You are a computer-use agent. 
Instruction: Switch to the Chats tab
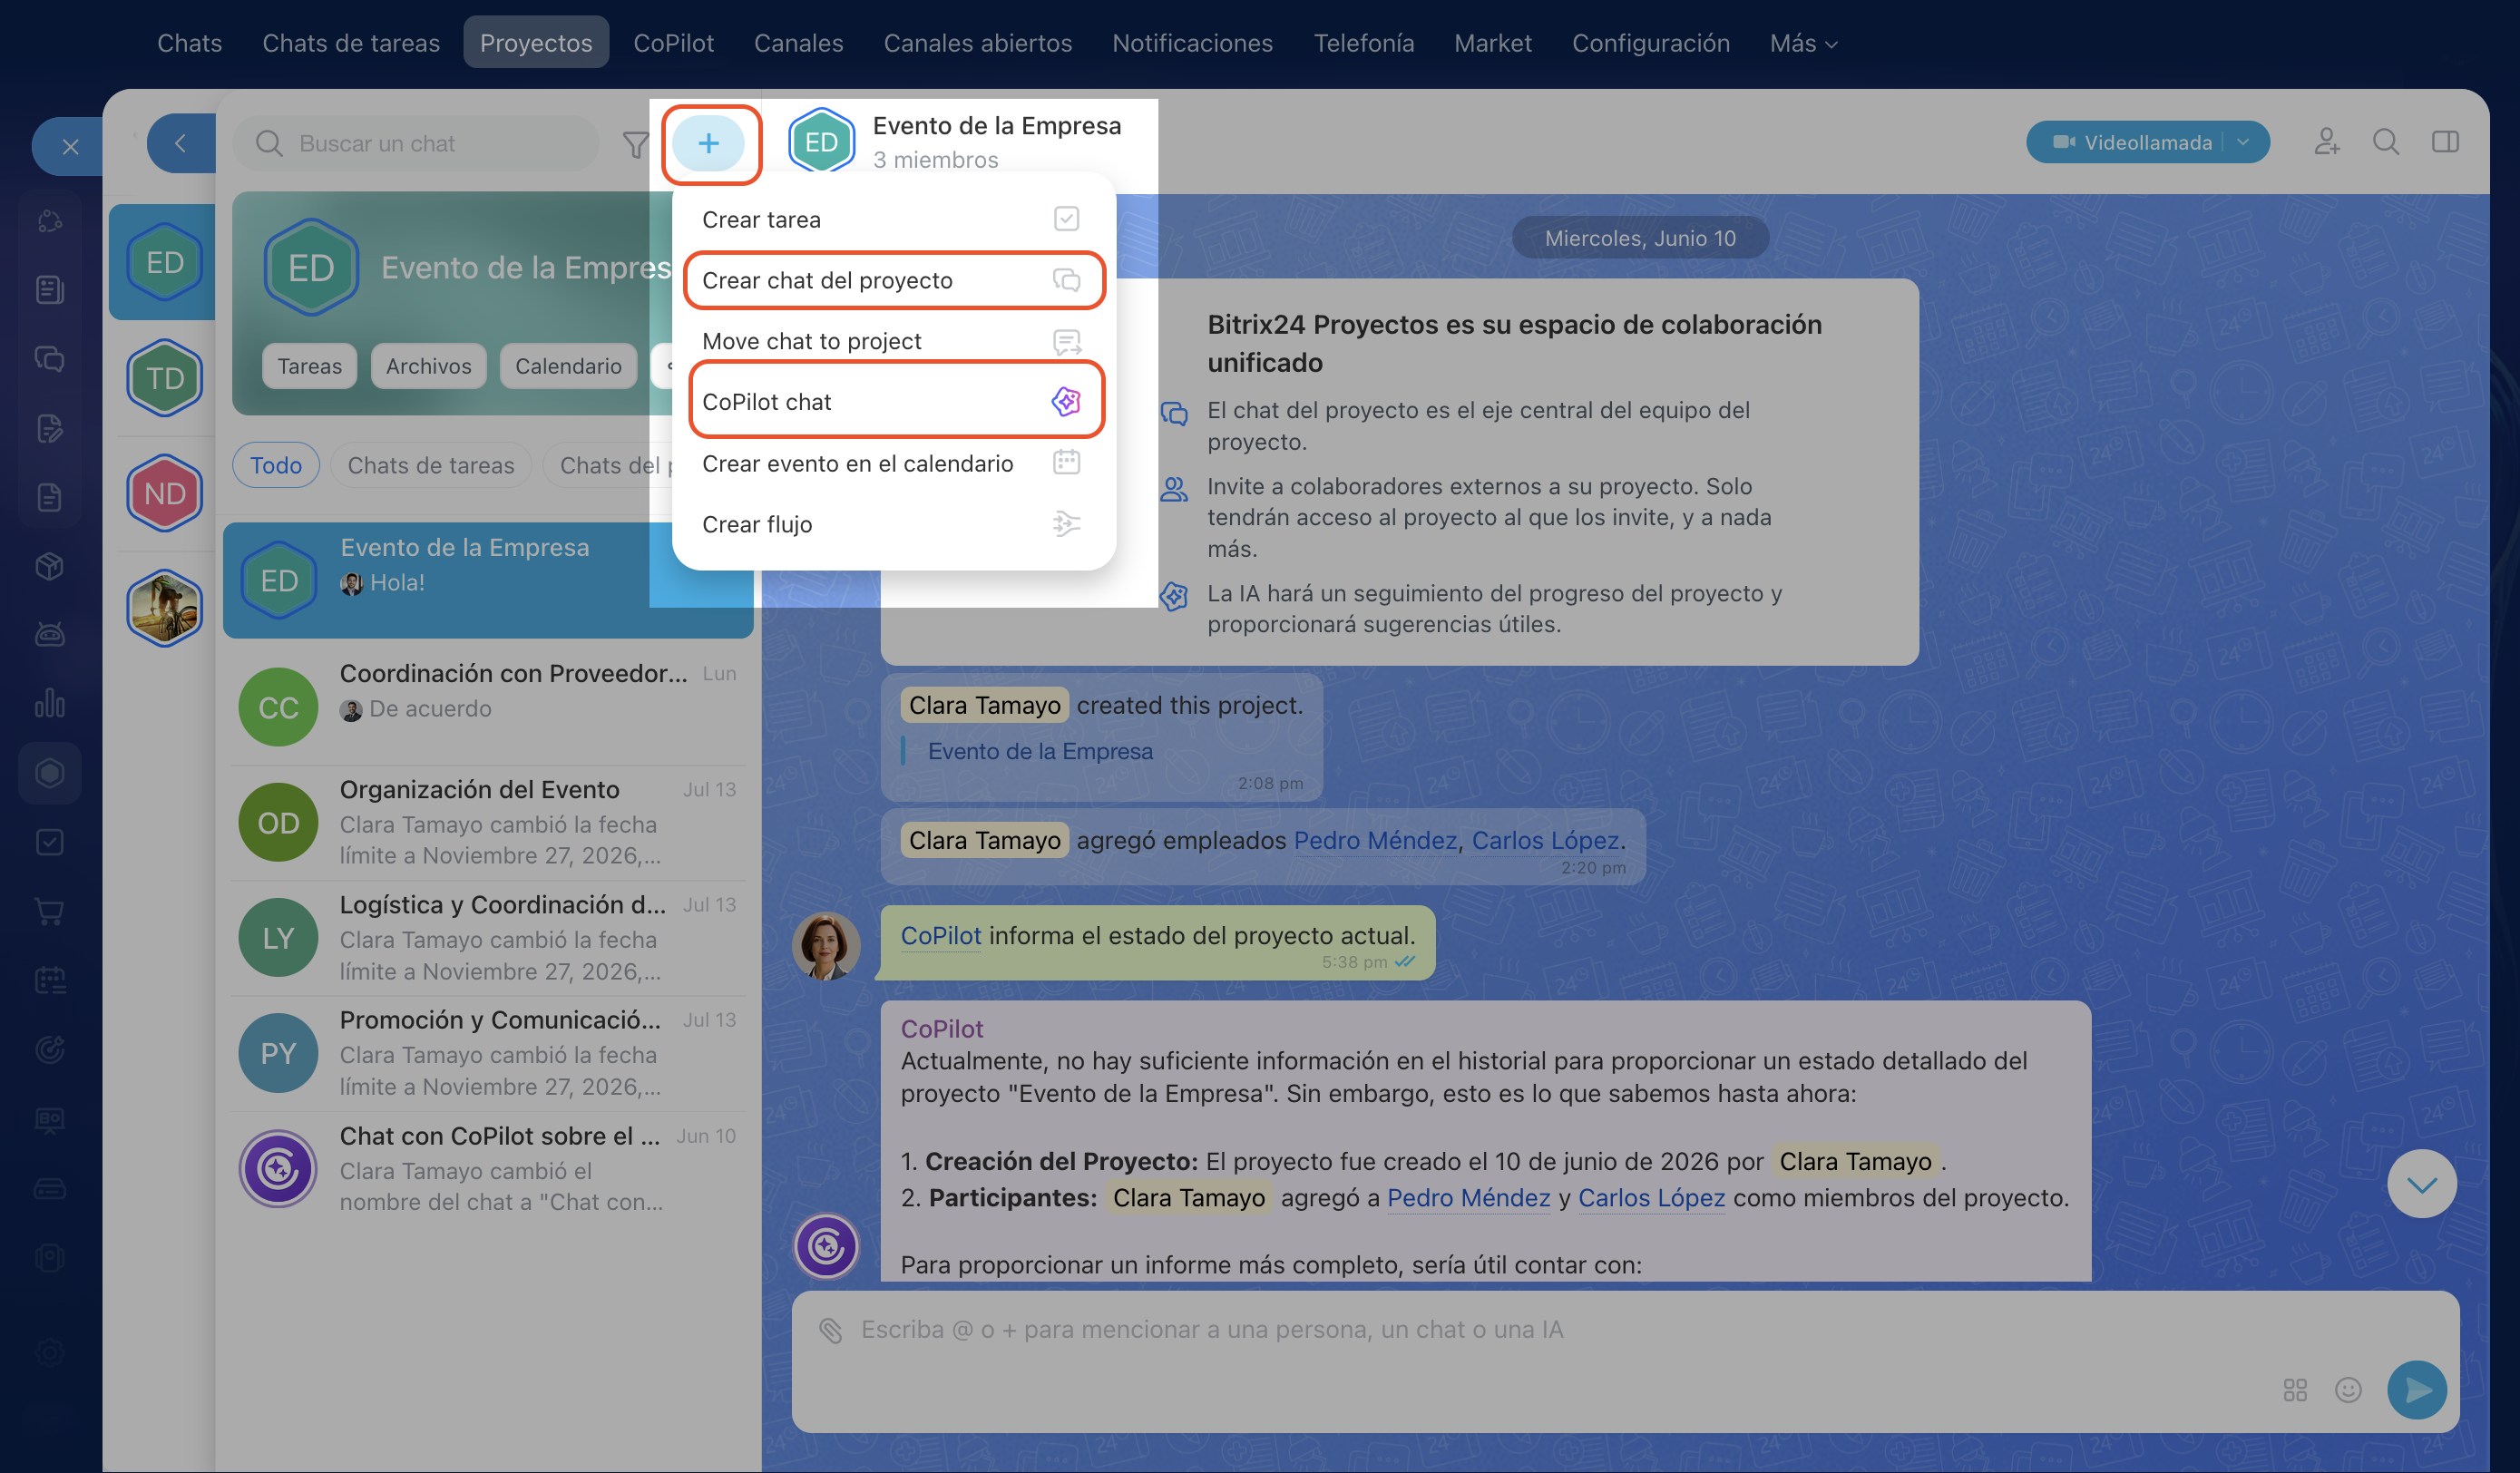pyautogui.click(x=190, y=43)
